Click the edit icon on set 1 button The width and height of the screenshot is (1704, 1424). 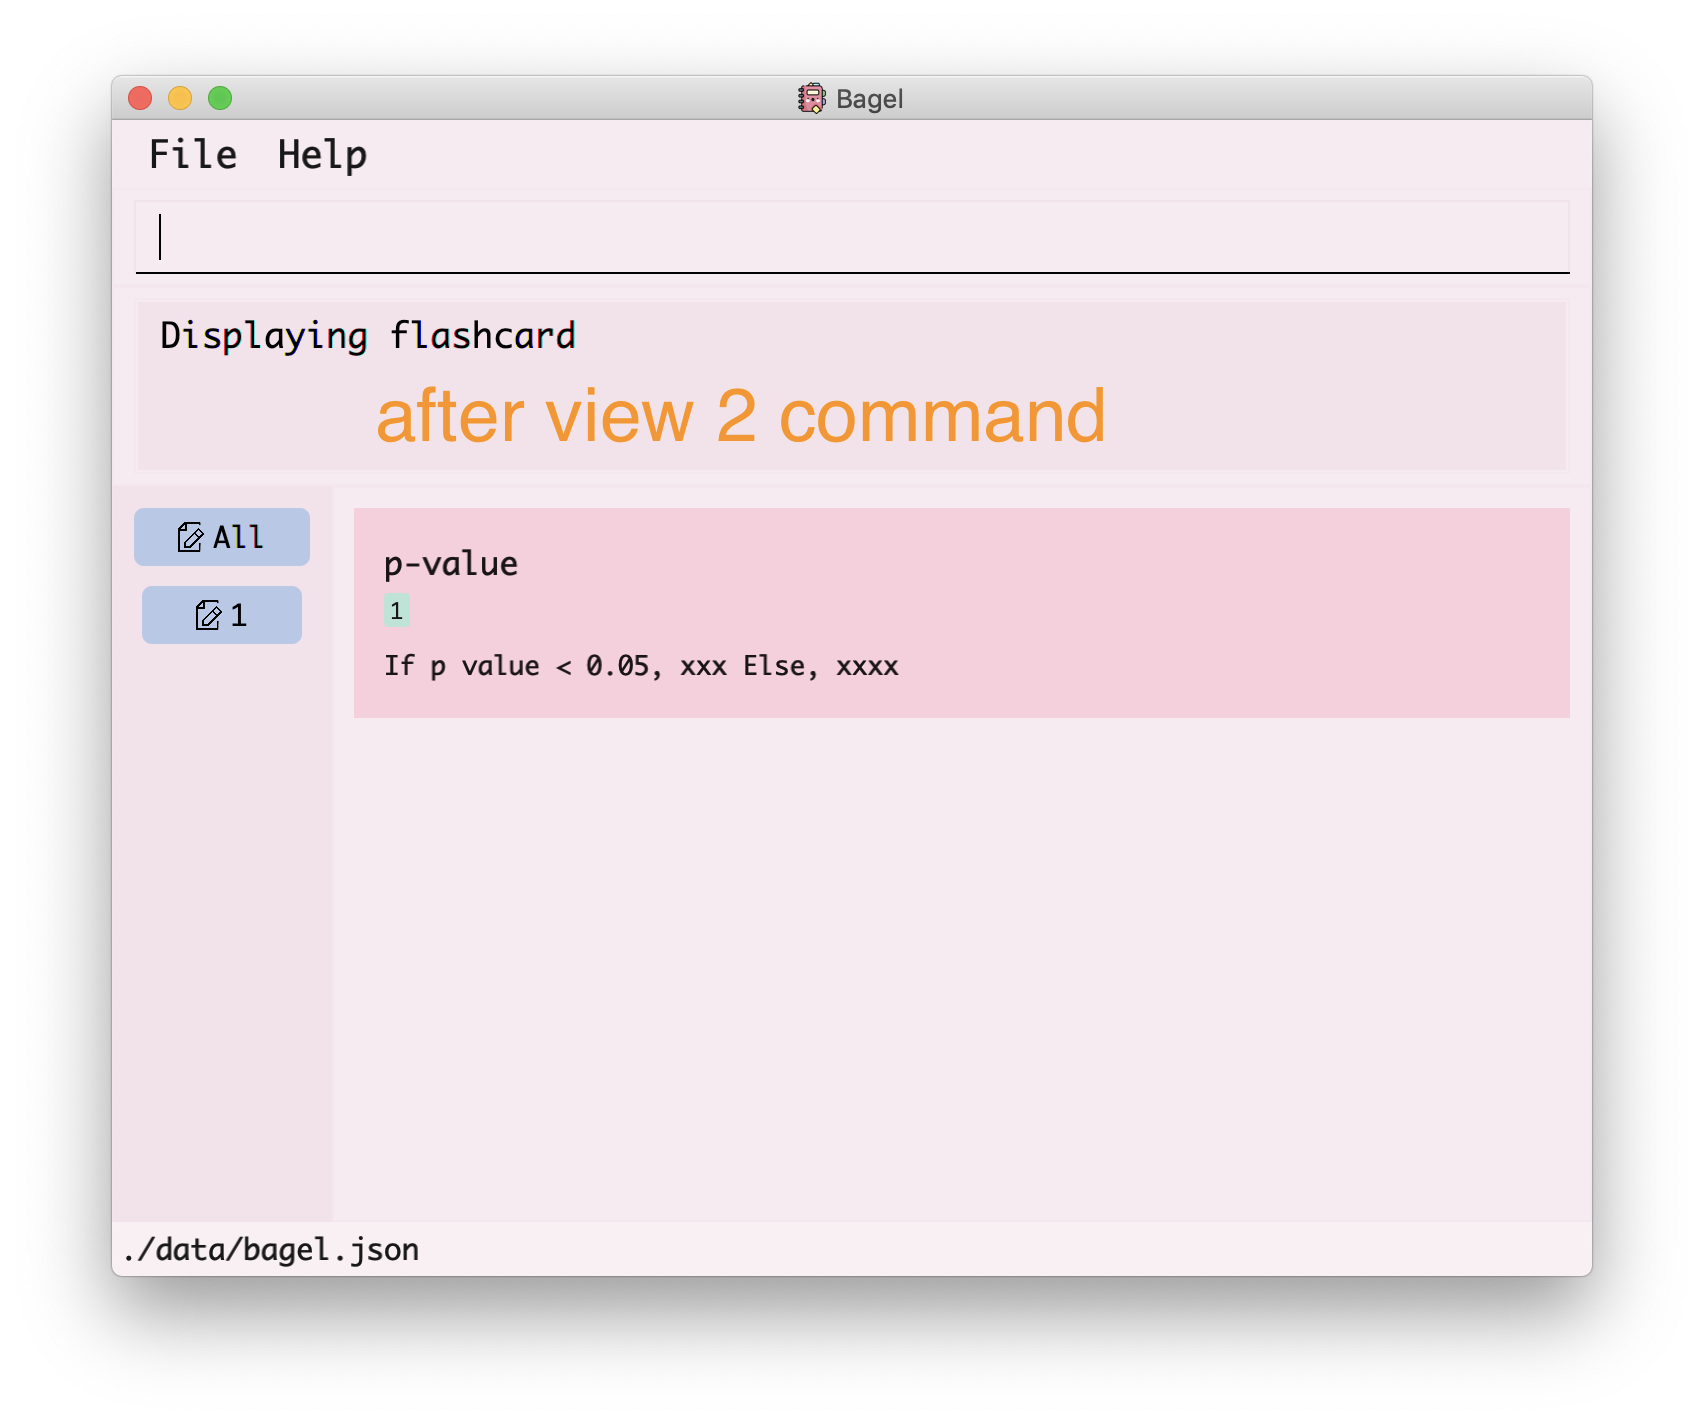coord(208,615)
